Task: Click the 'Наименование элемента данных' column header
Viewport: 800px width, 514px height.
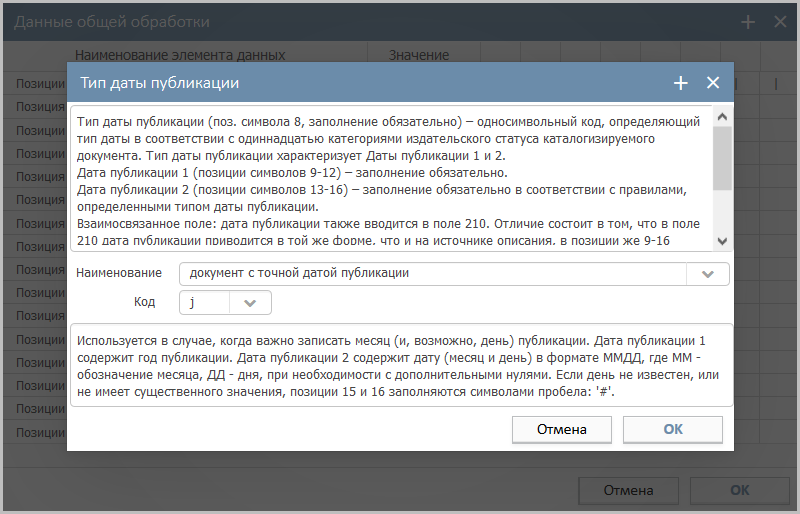Action: click(180, 55)
